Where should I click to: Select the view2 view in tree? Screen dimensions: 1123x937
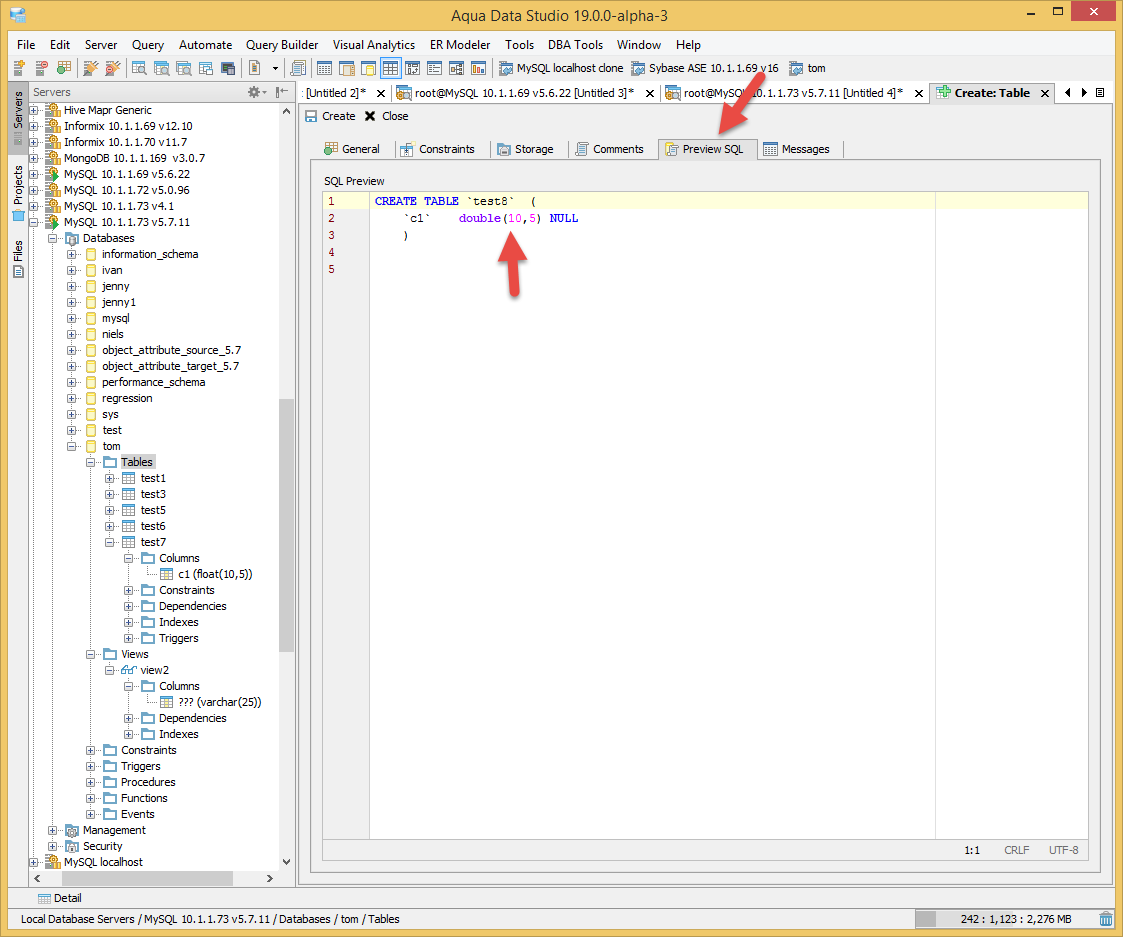155,670
